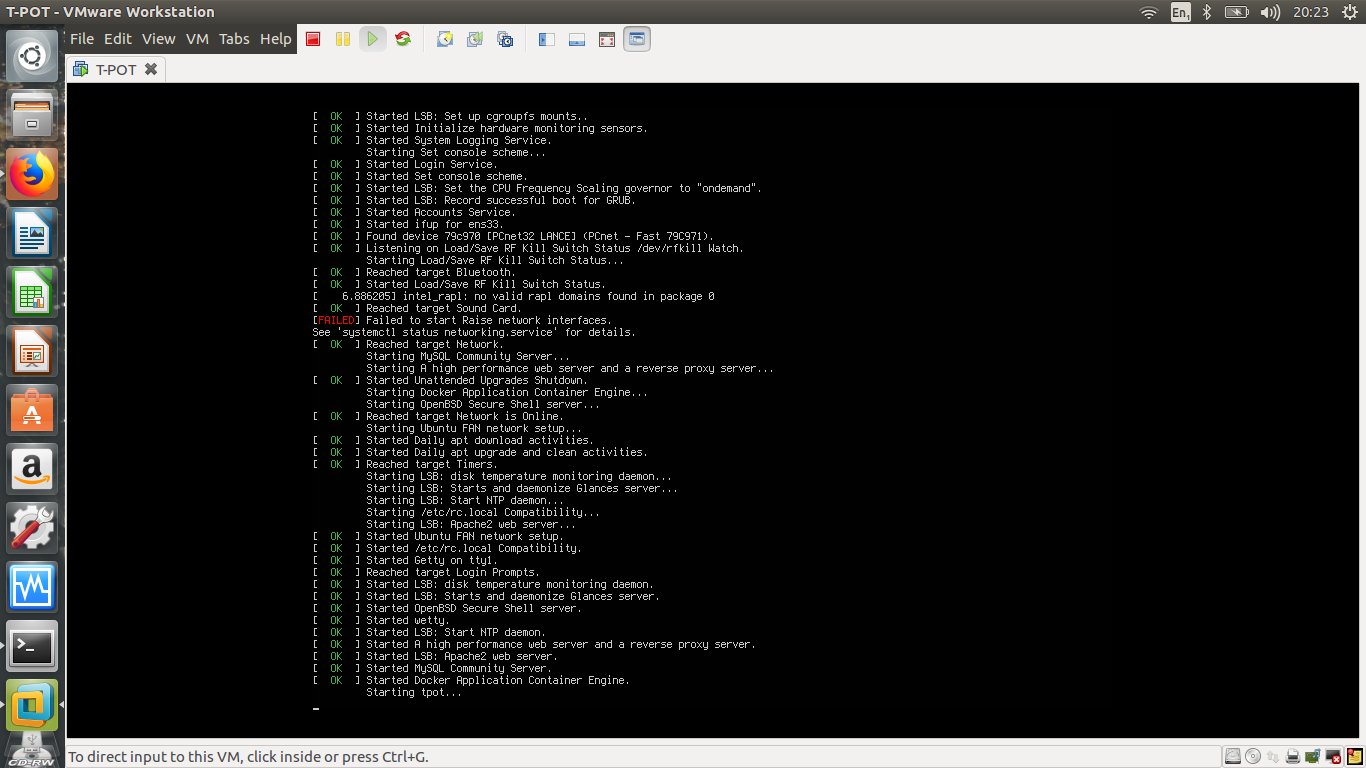The height and width of the screenshot is (768, 1366).
Task: Open the Wi-Fi network indicator menu
Action: click(1149, 12)
